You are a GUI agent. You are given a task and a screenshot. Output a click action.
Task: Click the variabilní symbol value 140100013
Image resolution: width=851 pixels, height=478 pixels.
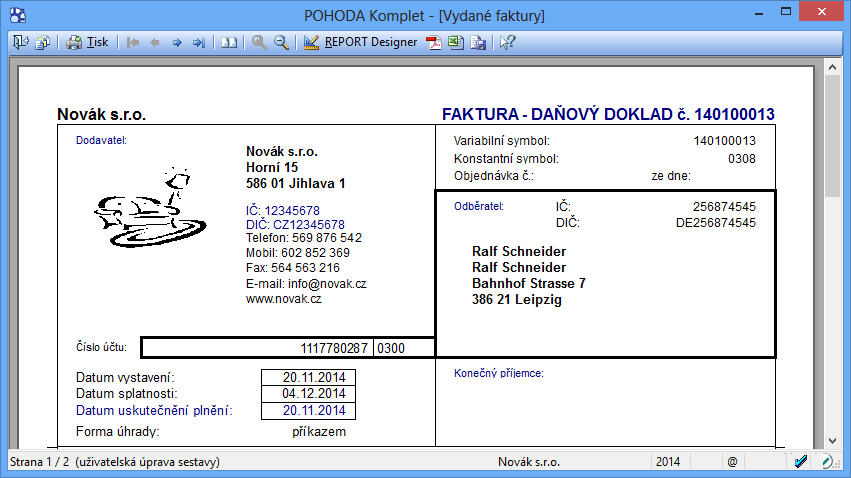point(725,141)
